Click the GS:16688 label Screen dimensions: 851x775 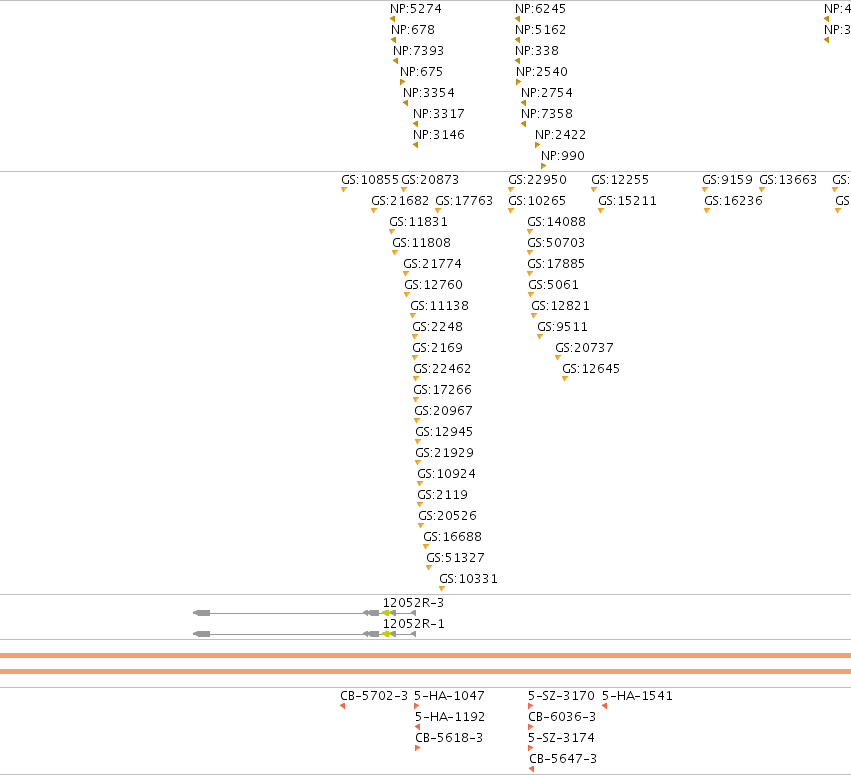tap(453, 537)
